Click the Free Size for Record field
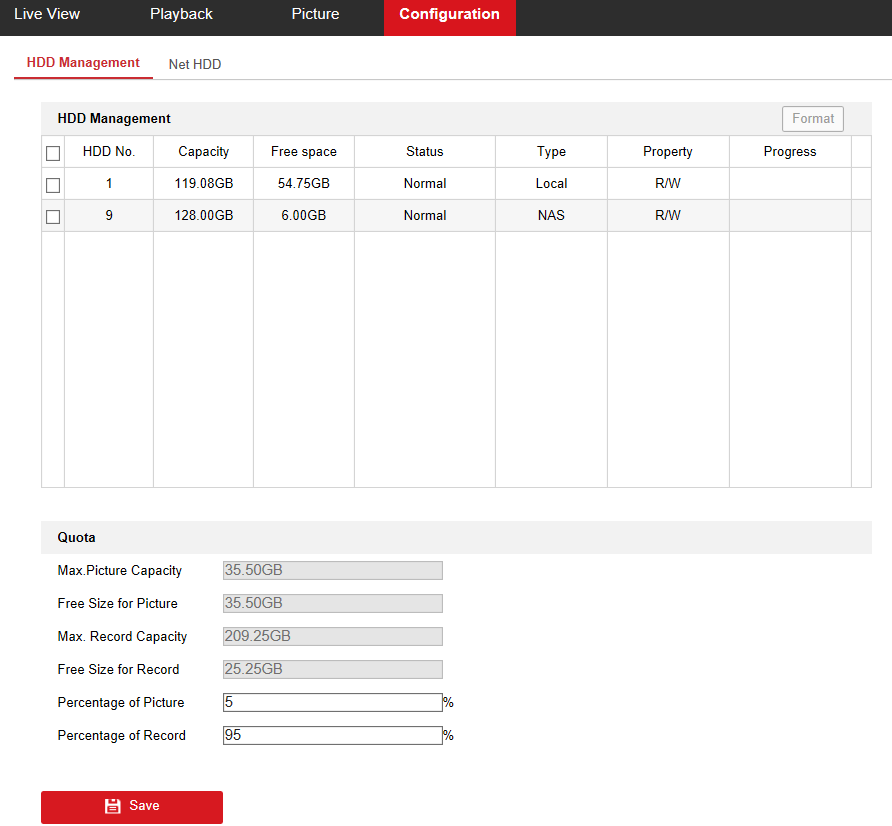 (x=332, y=670)
